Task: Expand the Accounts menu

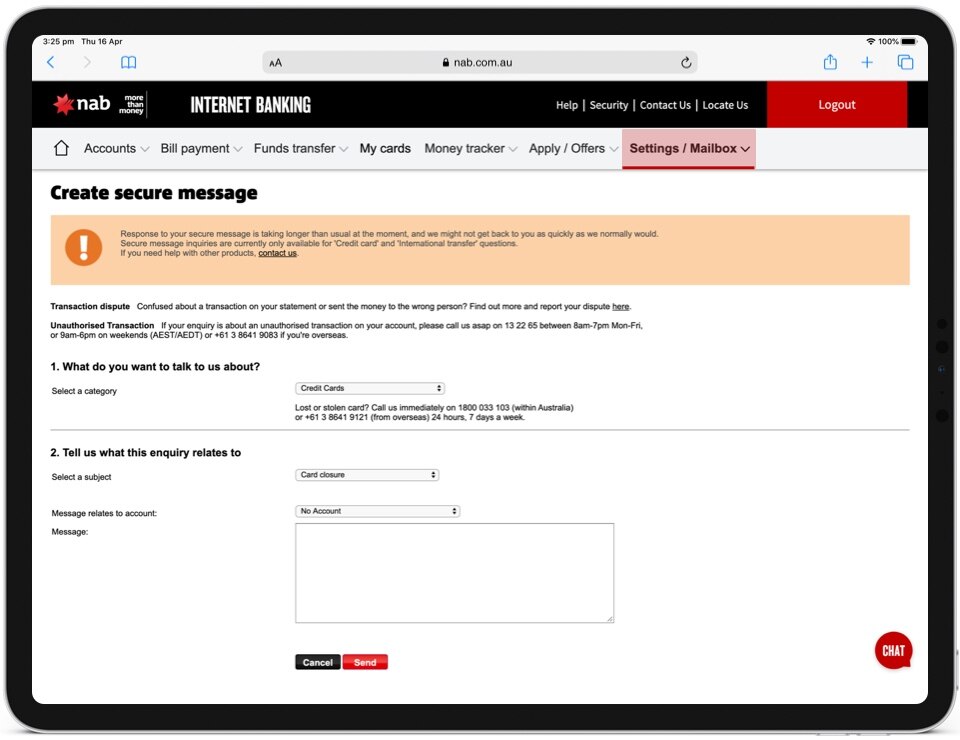Action: [x=116, y=148]
